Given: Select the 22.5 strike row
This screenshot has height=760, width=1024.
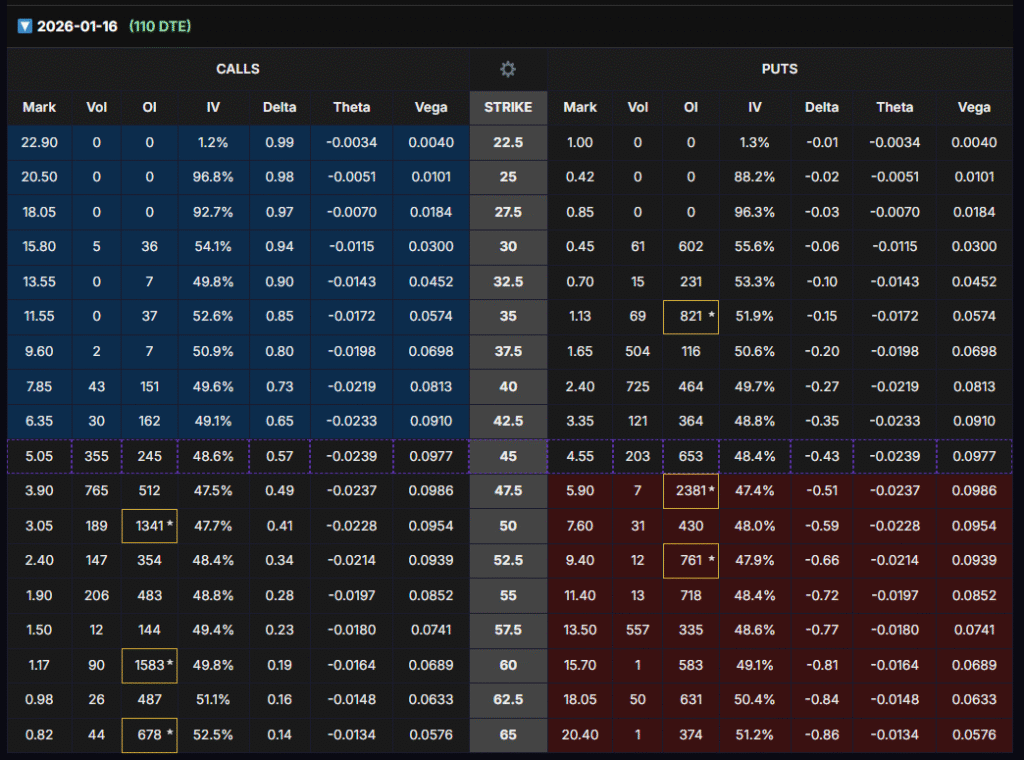Looking at the screenshot, I should 508,143.
